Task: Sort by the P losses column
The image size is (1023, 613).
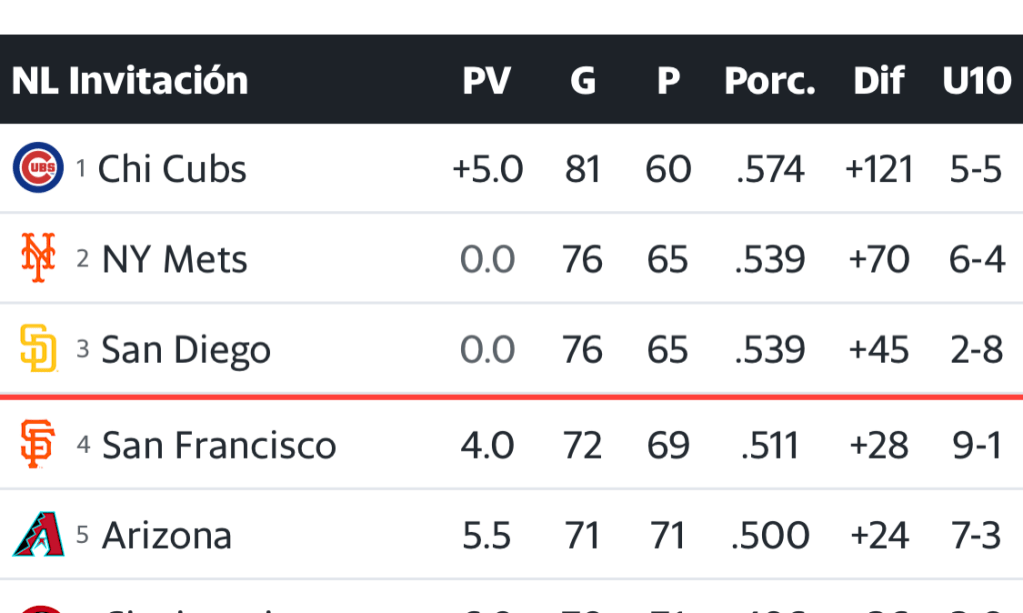Action: click(x=668, y=80)
